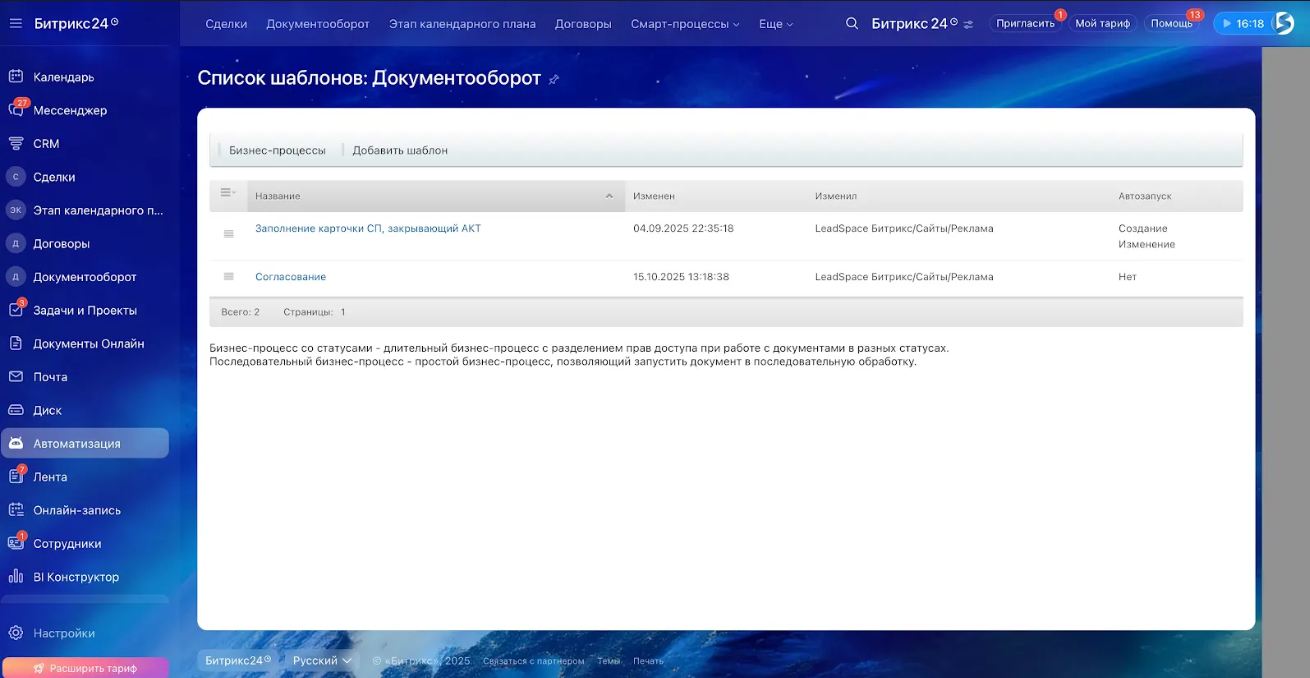
Task: Open Мессенджер in the sidebar
Action: pyautogui.click(x=69, y=110)
